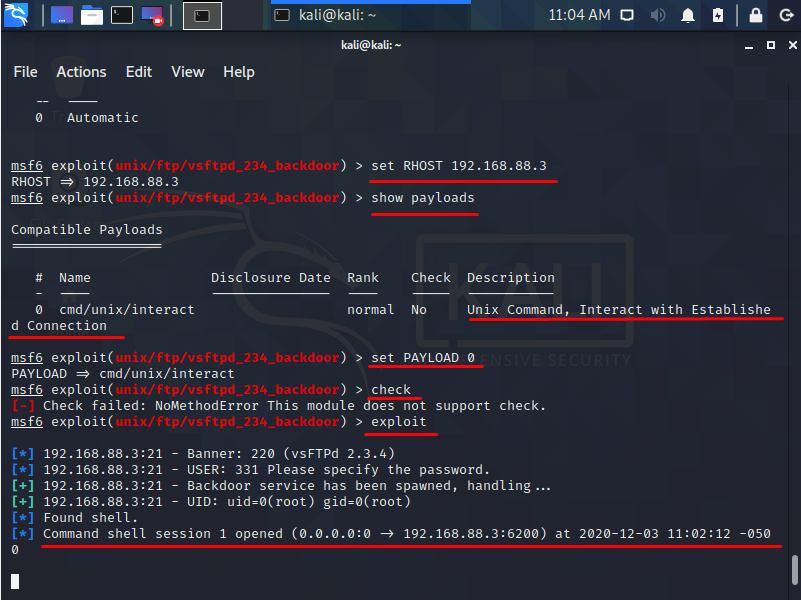The width and height of the screenshot is (801, 600).
Task: Minimize the terminal window
Action: [749, 45]
